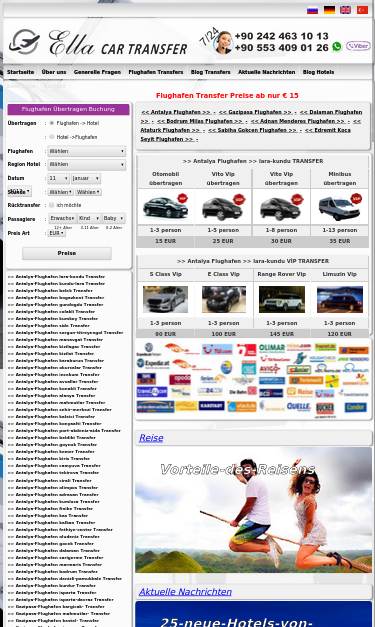Click the Viber contact icon
The image size is (375, 627).
pyautogui.click(x=358, y=46)
